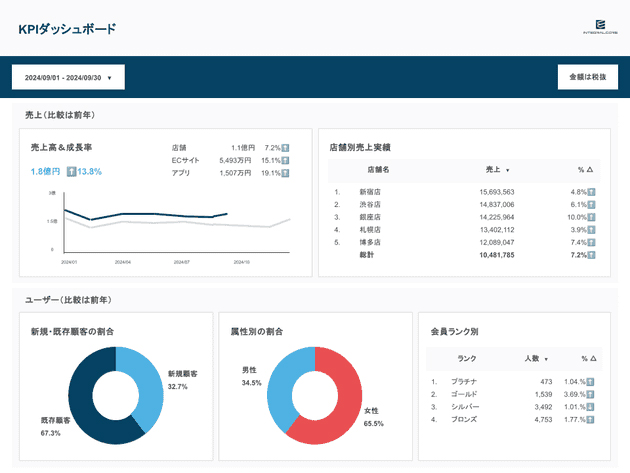The height and width of the screenshot is (473, 630).
Task: Click the up arrow icon beside 13.8% growth
Action: (x=72, y=172)
